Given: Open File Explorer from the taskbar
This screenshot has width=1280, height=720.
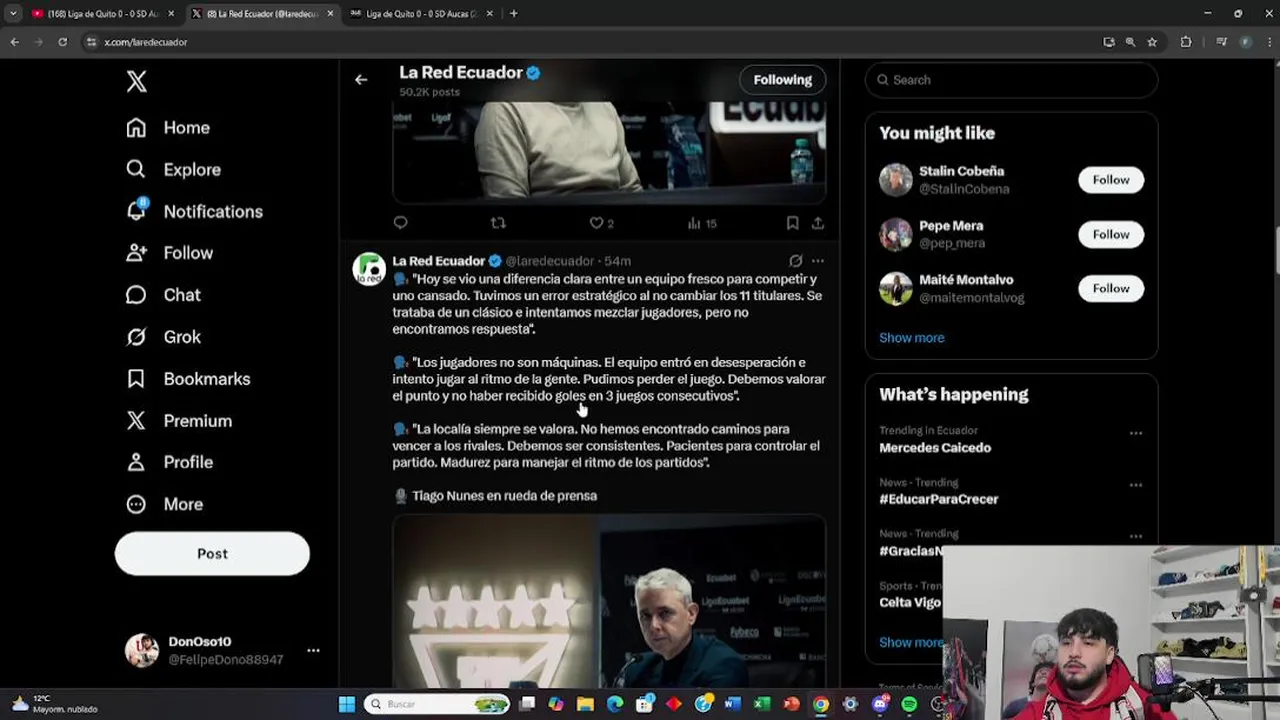Looking at the screenshot, I should pos(585,704).
